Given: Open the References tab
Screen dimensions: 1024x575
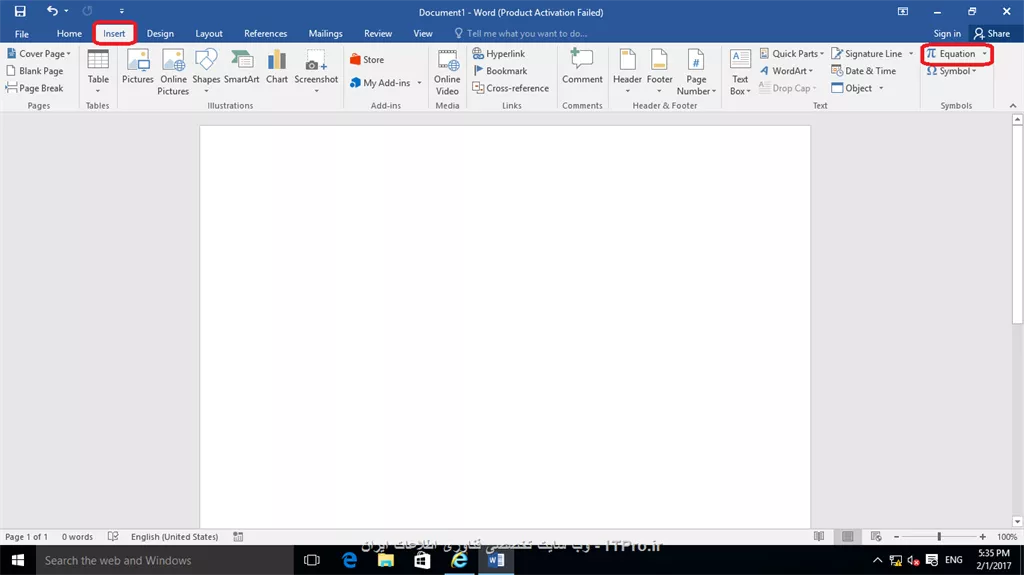Looking at the screenshot, I should pyautogui.click(x=265, y=33).
